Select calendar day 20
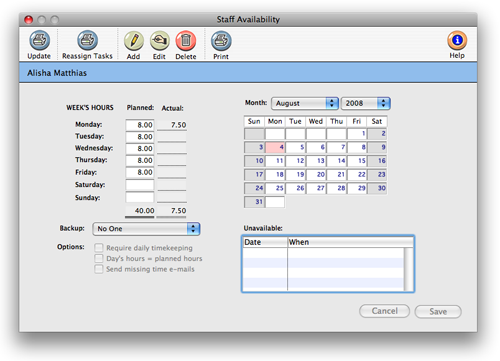Image resolution: width=500 pixels, height=361 pixels. pos(316,175)
